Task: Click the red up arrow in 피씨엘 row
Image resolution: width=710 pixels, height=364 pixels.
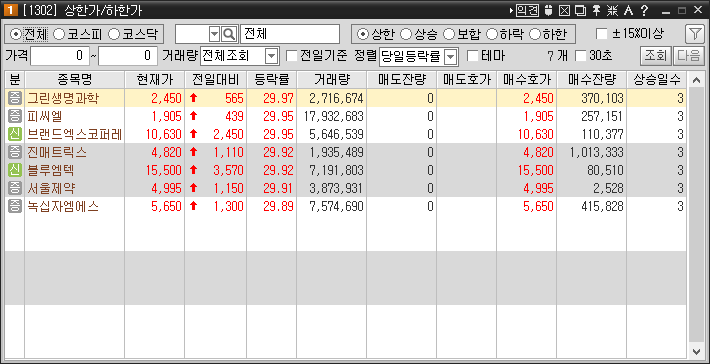Action: (x=194, y=116)
